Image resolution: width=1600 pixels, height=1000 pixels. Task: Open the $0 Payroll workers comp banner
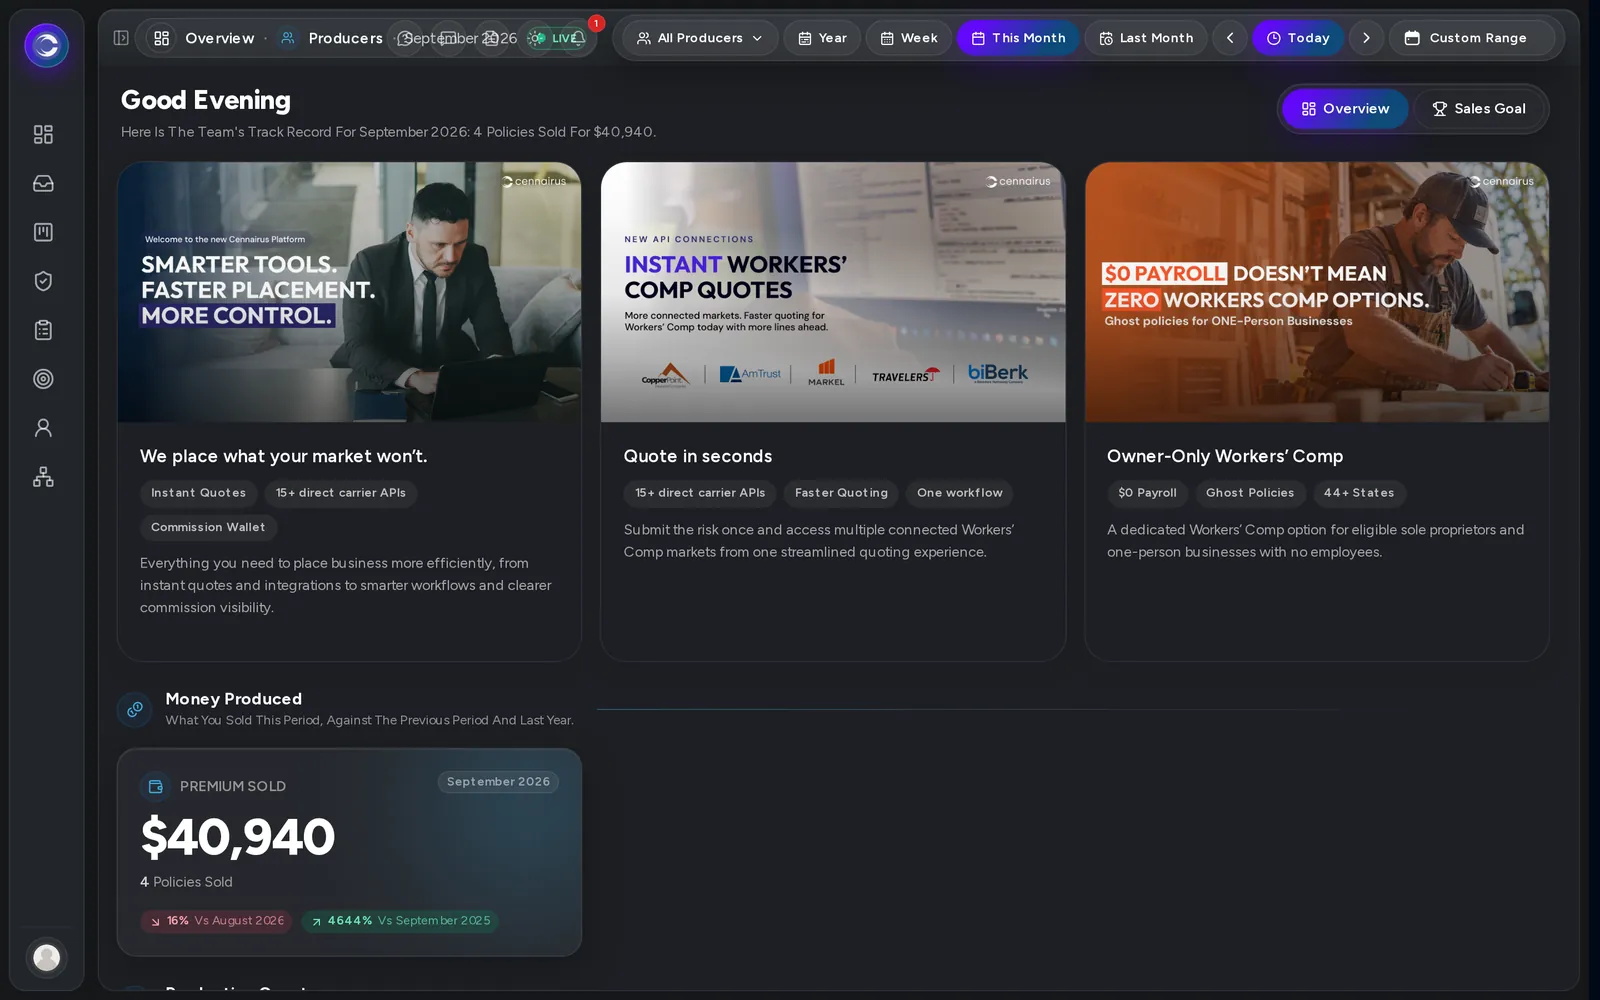click(1317, 292)
